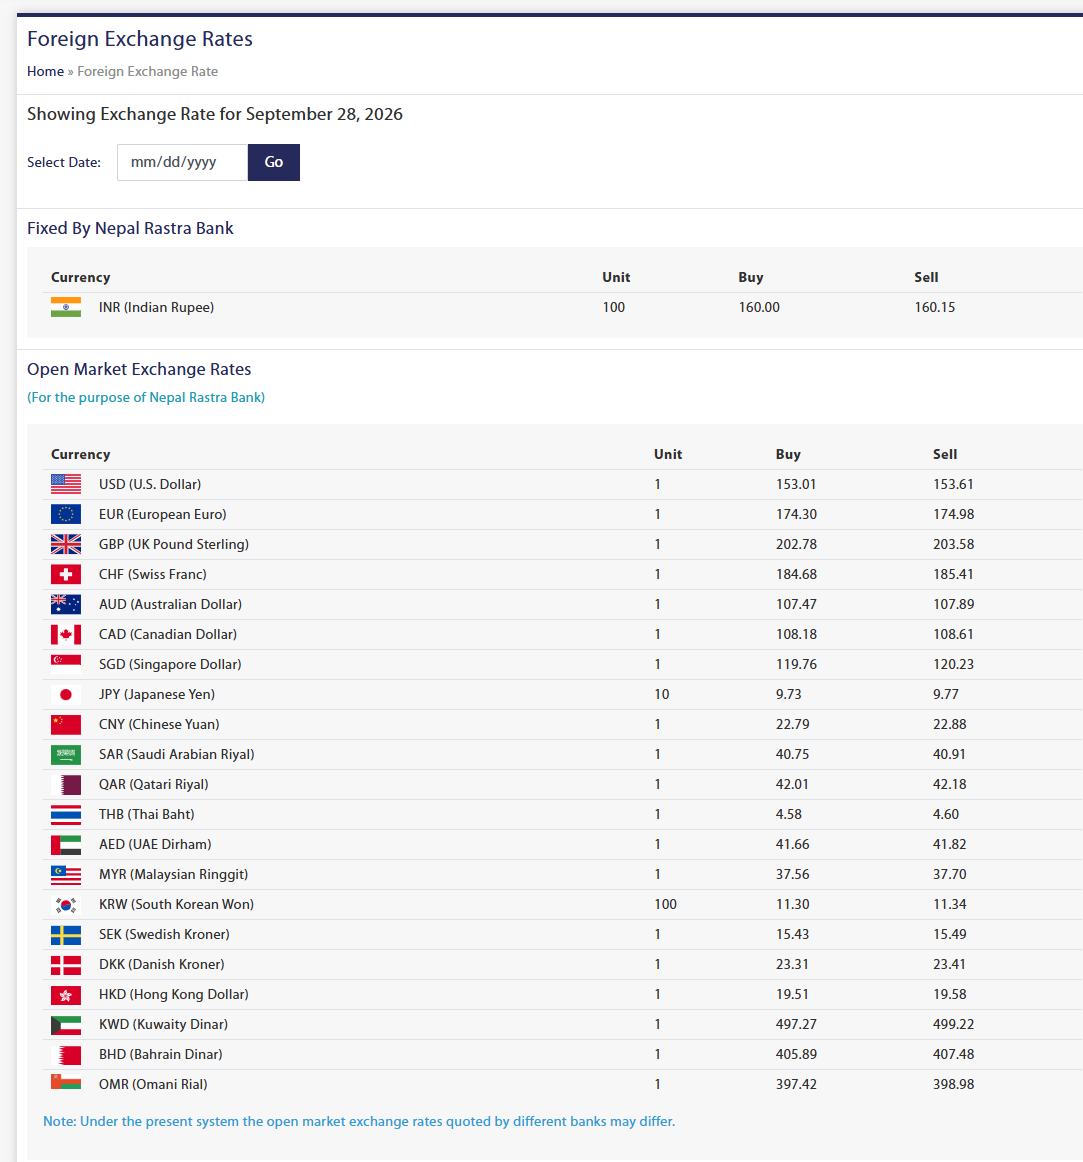
Task: Click the Saudi Arabian flag icon for SAR
Action: [x=66, y=754]
